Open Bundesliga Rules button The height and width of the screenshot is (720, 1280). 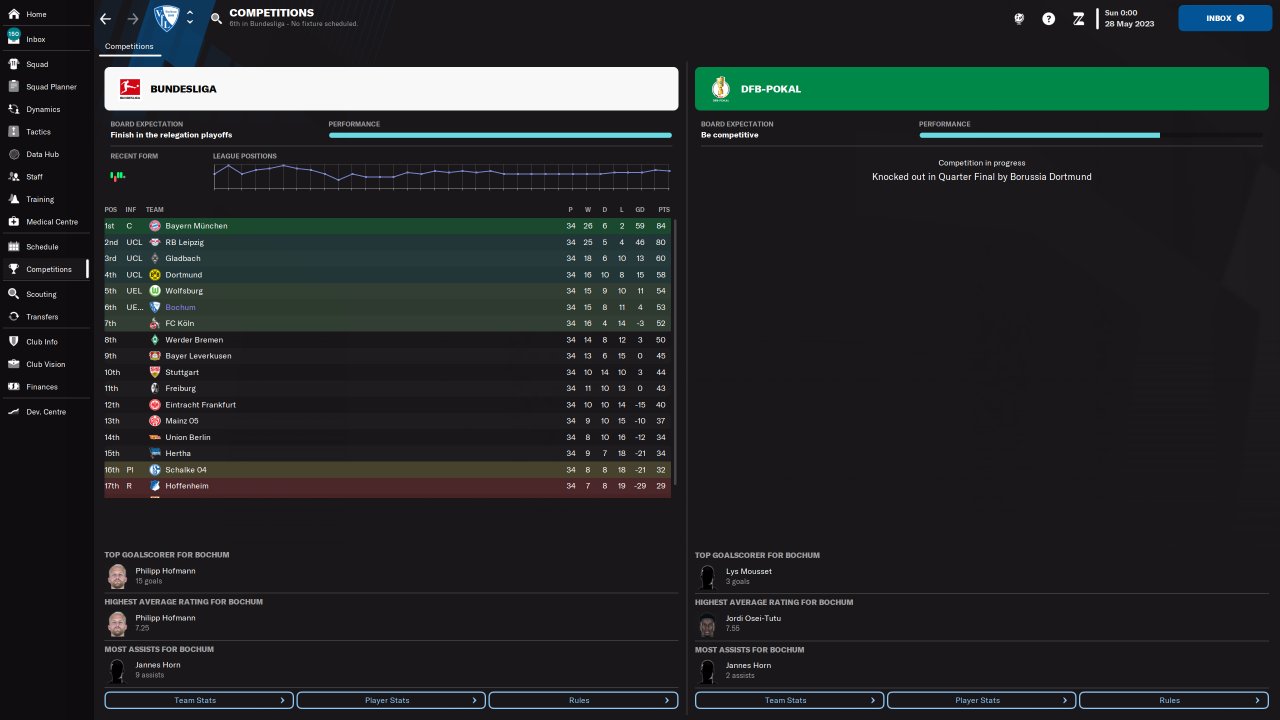click(583, 700)
